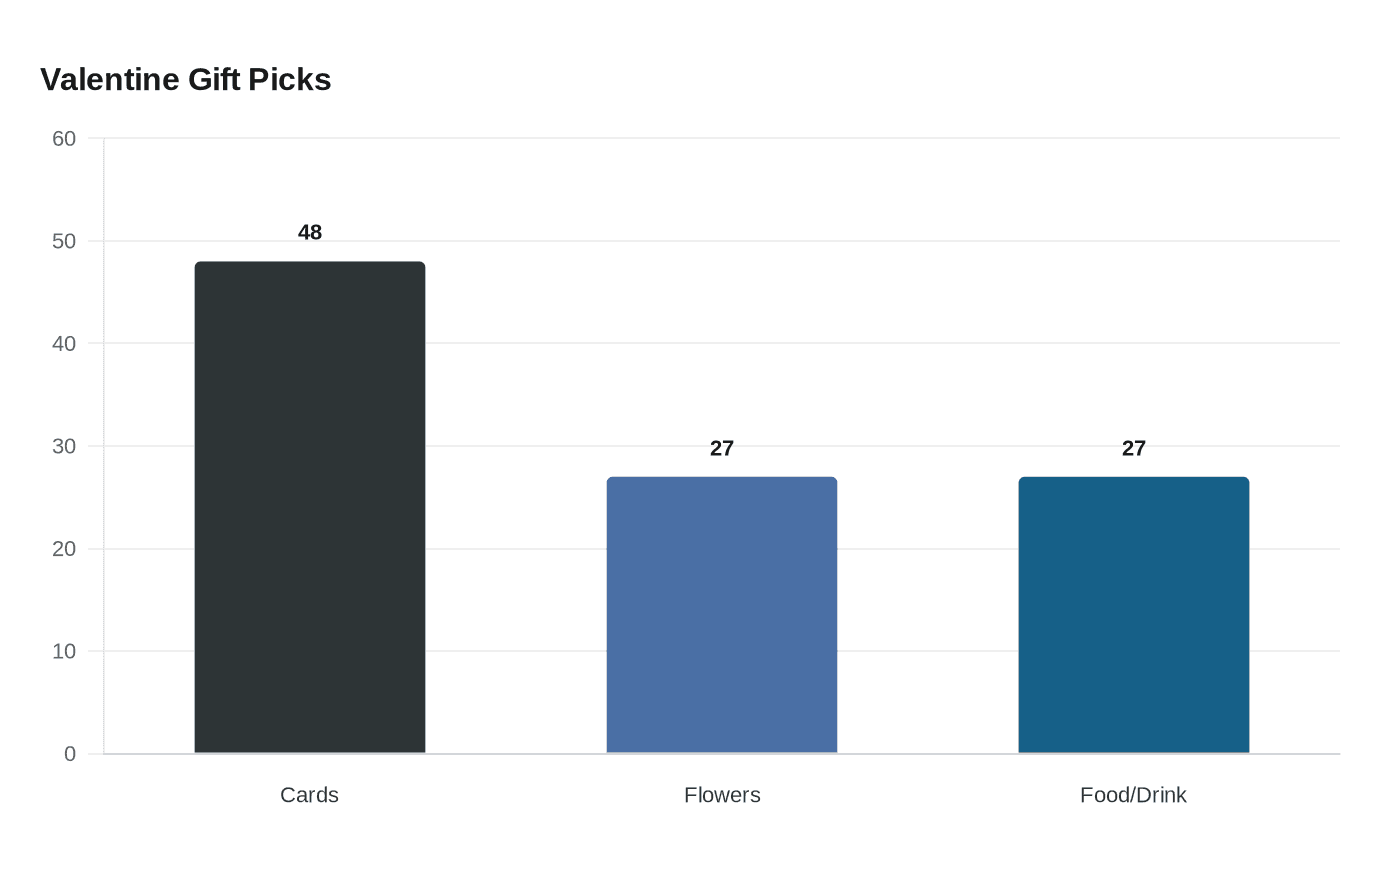The image size is (1400, 880).
Task: Click the 60 tick label on y-axis
Action: click(x=64, y=139)
